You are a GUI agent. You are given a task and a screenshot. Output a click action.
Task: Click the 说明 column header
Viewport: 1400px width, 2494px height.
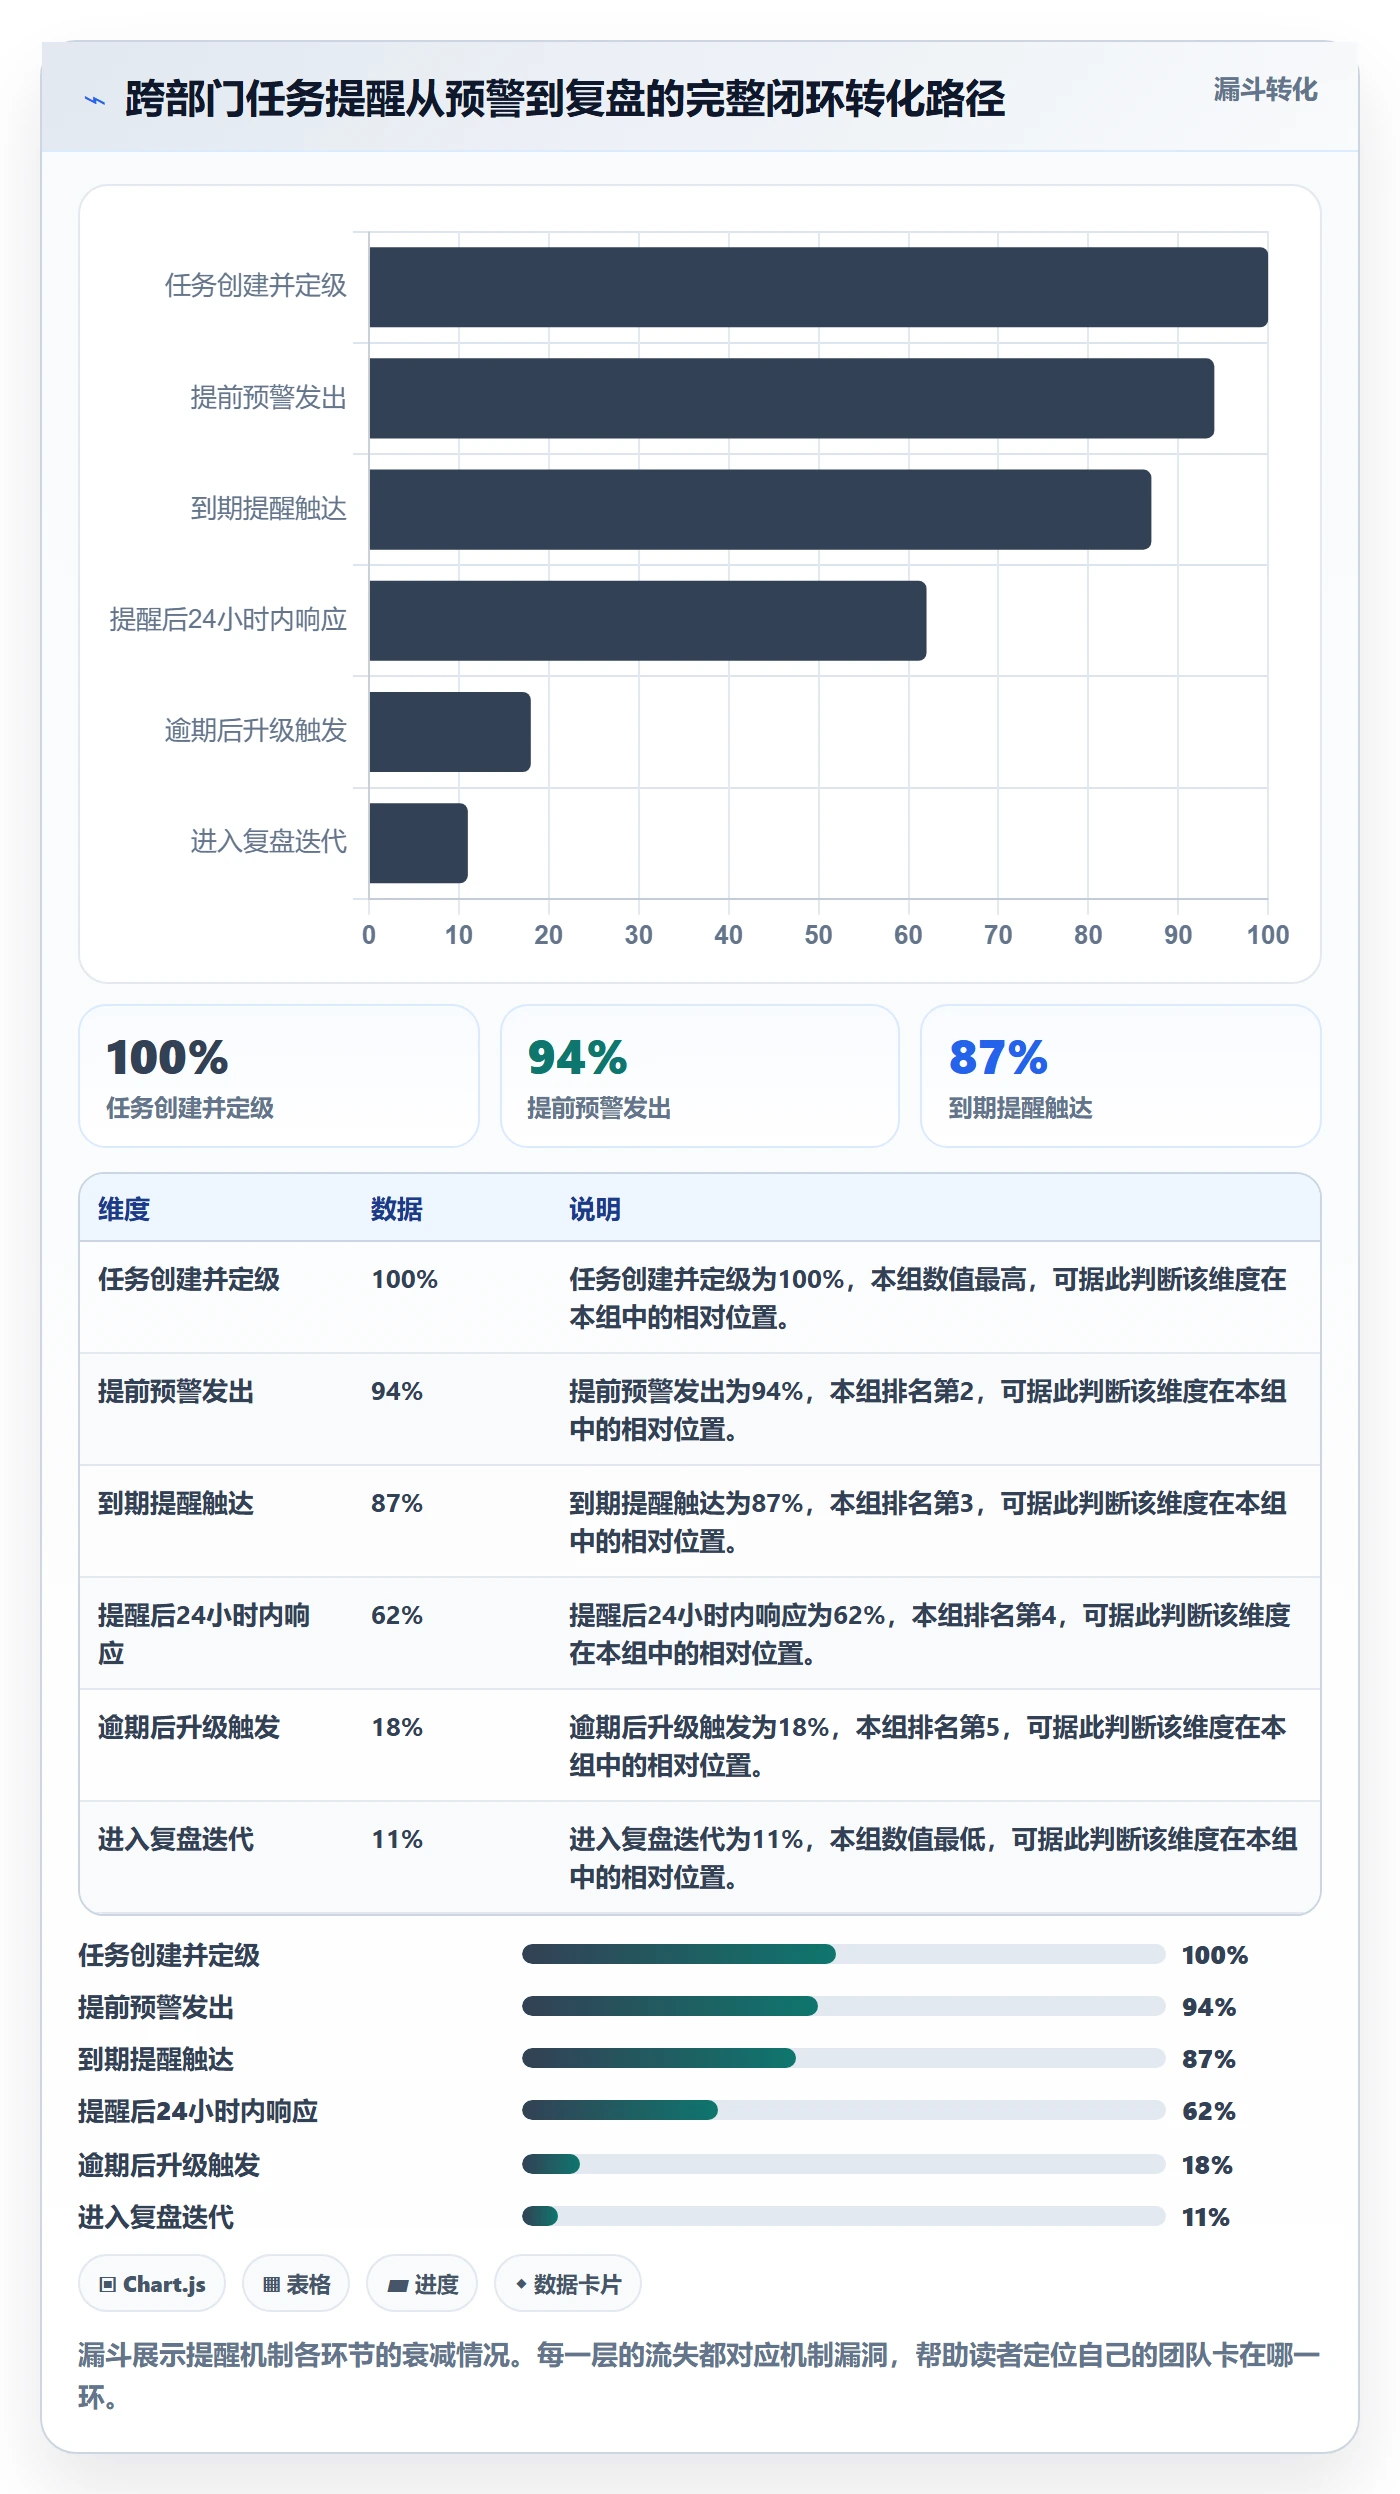click(595, 1209)
